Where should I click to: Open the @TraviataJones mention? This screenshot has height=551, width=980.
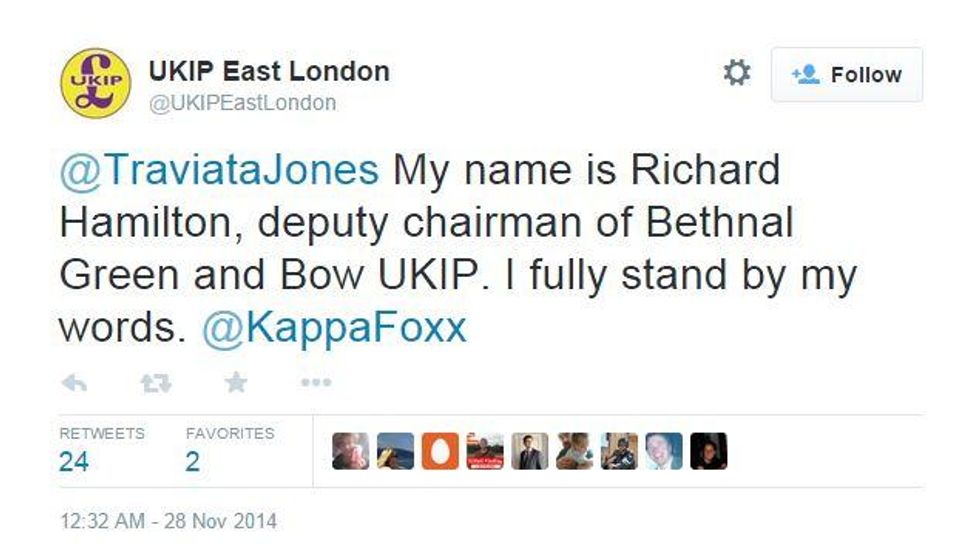219,169
